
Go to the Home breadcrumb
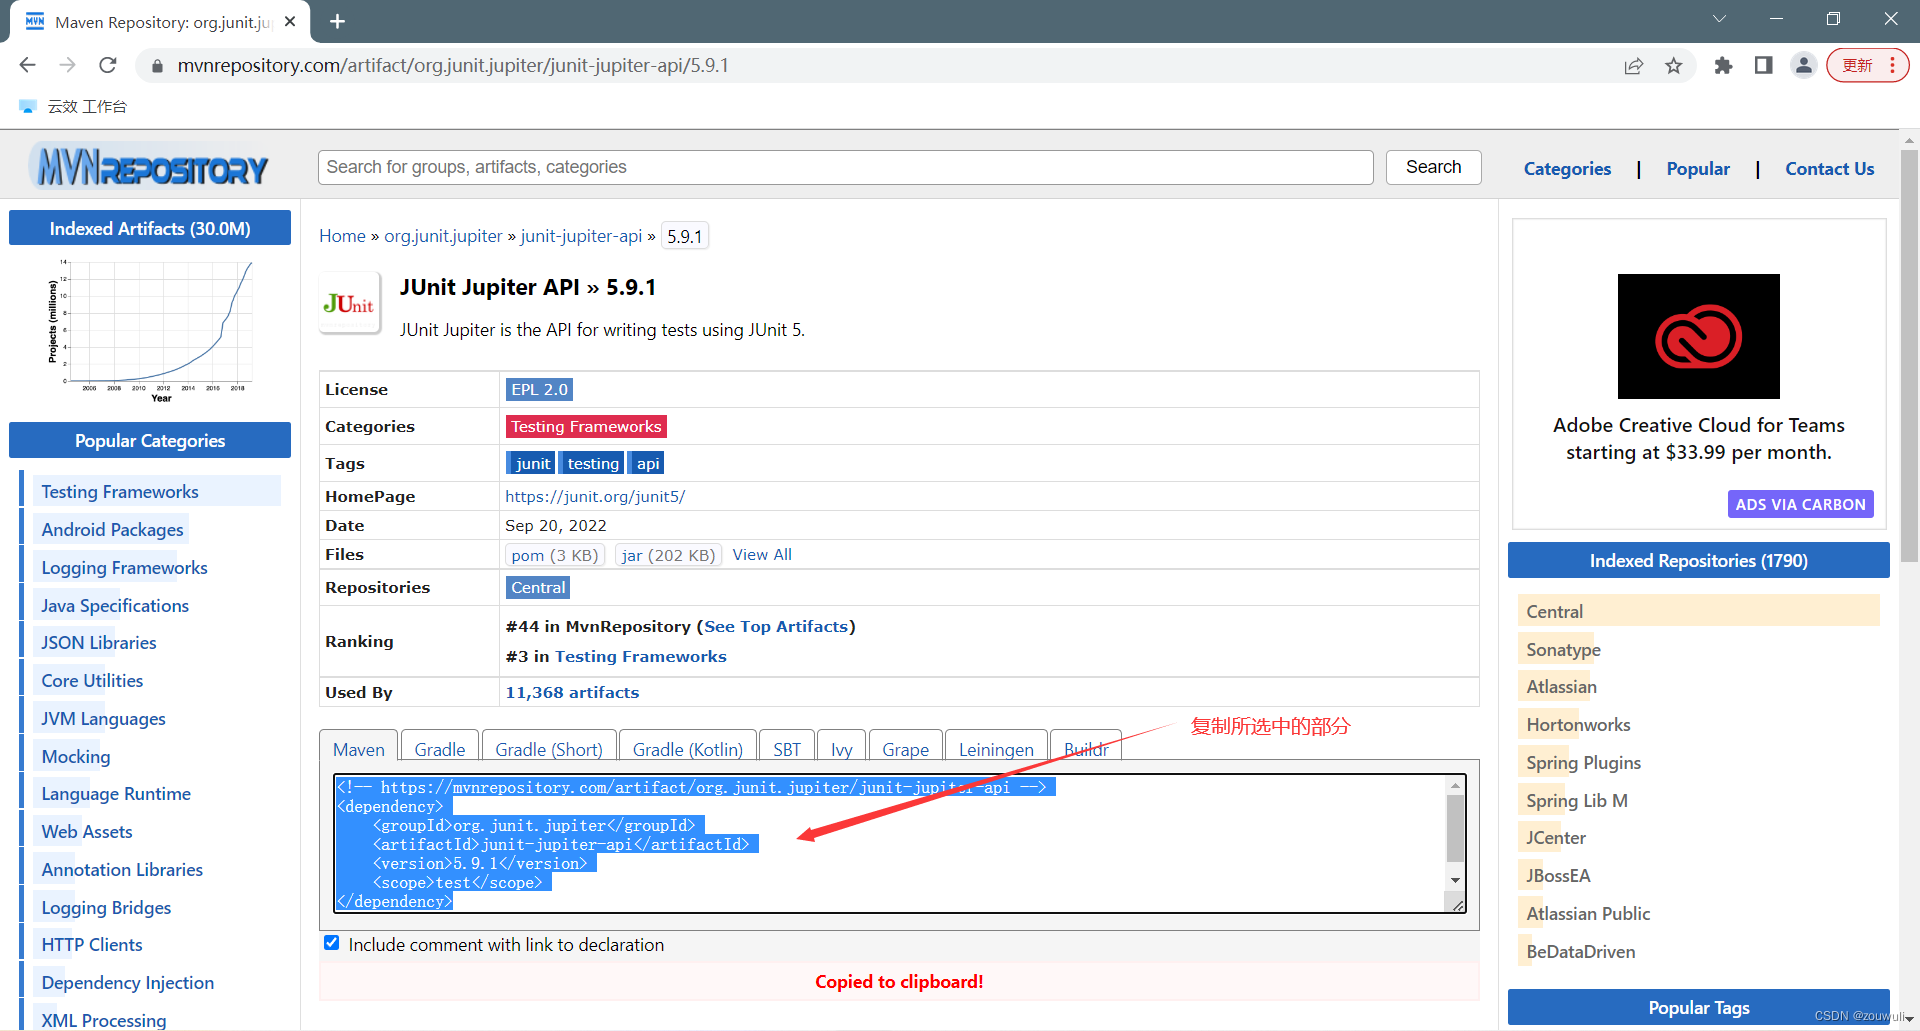pos(342,236)
